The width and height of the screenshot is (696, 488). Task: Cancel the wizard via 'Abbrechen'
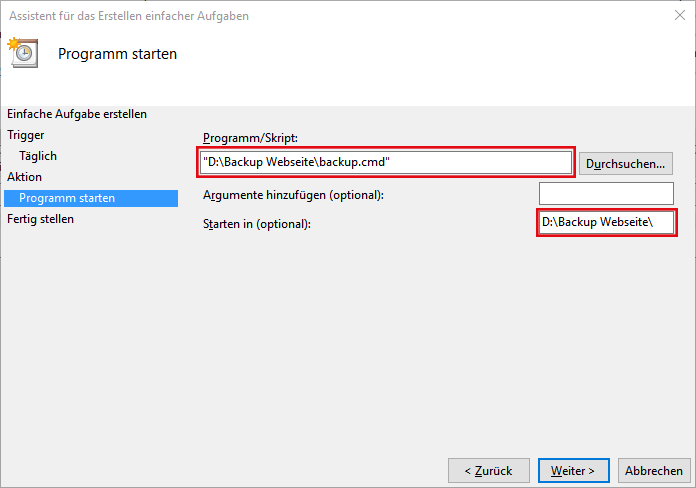(x=654, y=470)
